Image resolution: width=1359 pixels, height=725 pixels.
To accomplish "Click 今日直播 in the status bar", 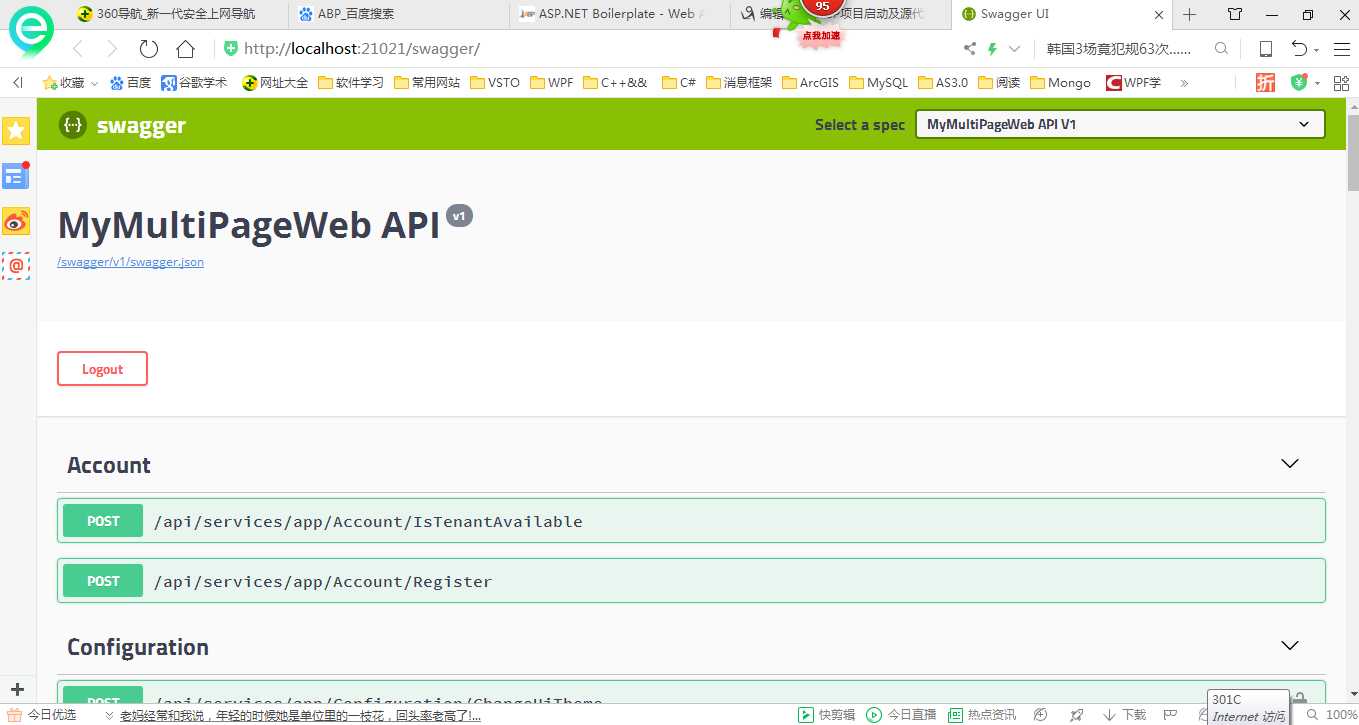I will click(x=901, y=714).
